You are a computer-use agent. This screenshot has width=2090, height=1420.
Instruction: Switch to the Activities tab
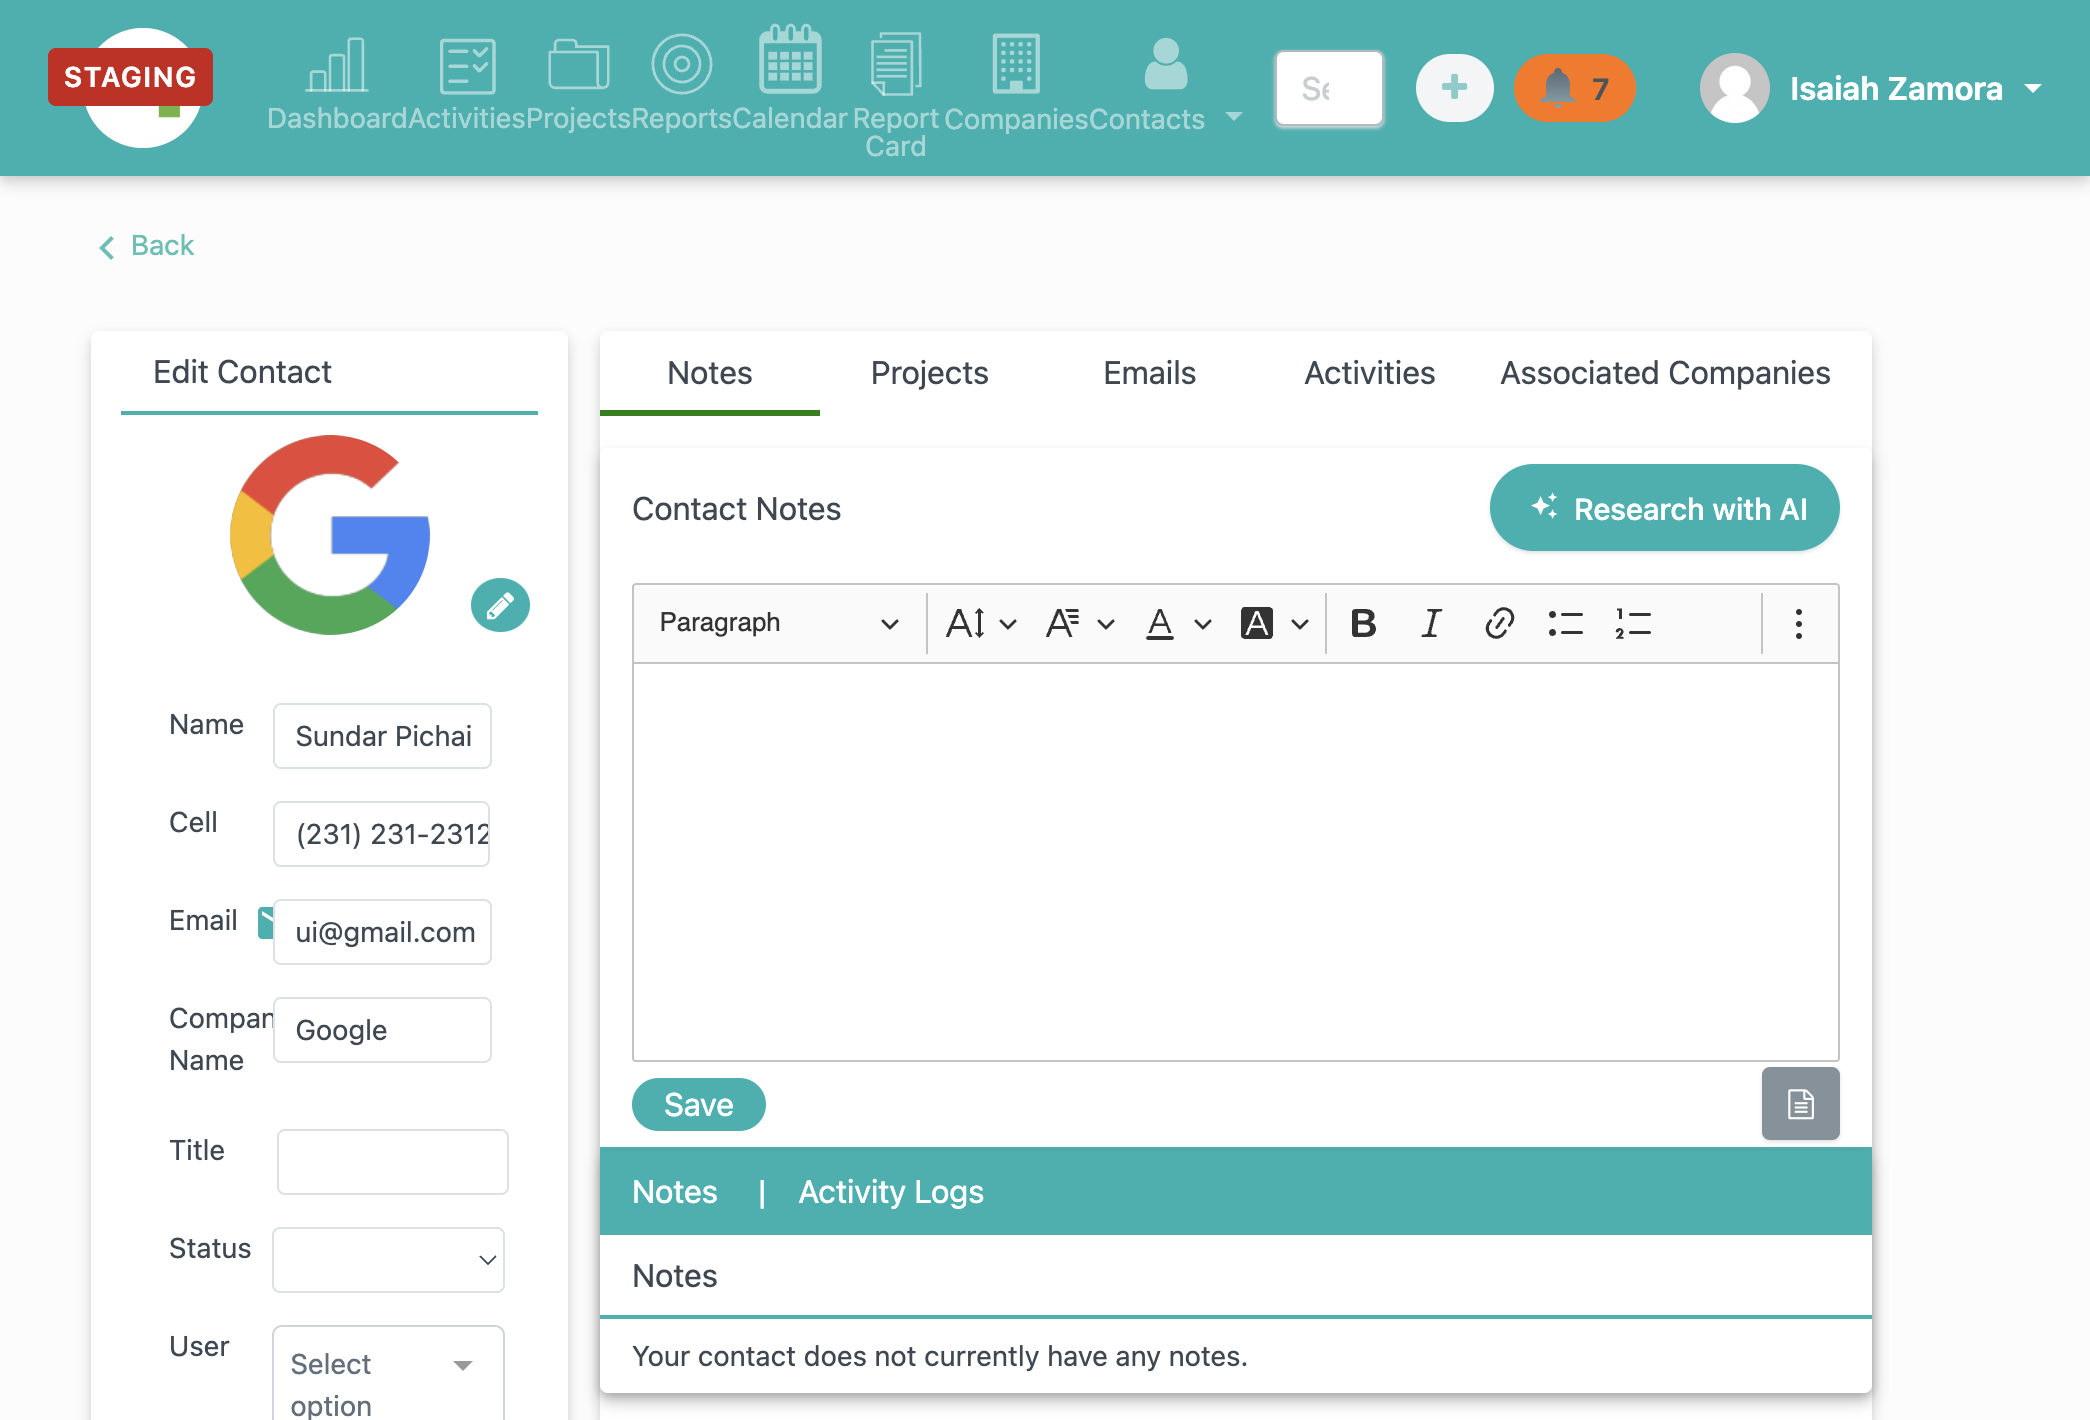(1369, 373)
